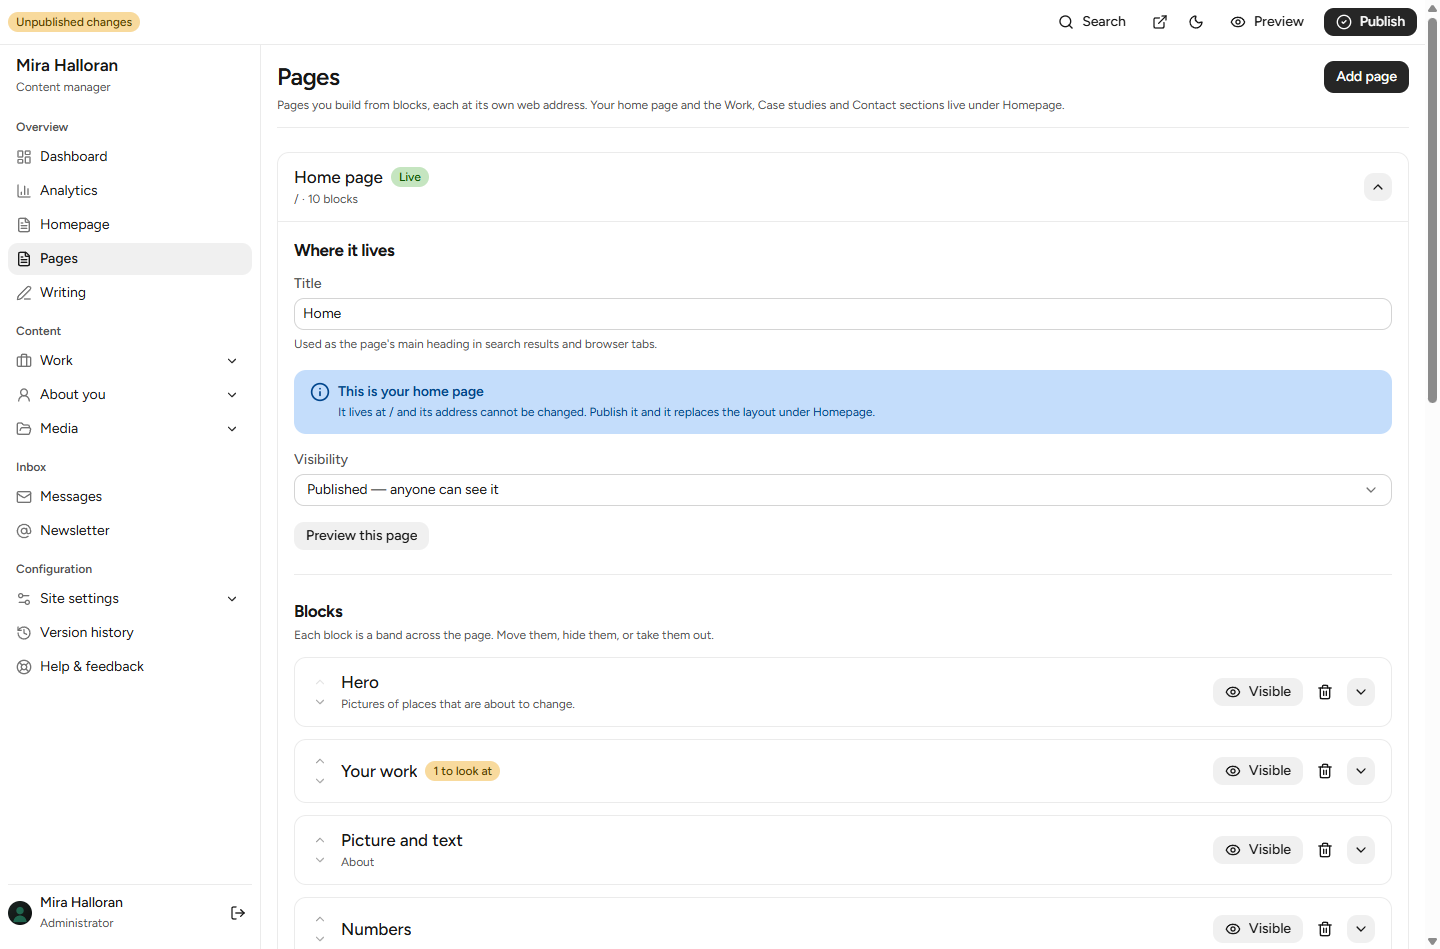Screen dimensions: 1440x949
Task: Delete the Your work block
Action: [1325, 771]
